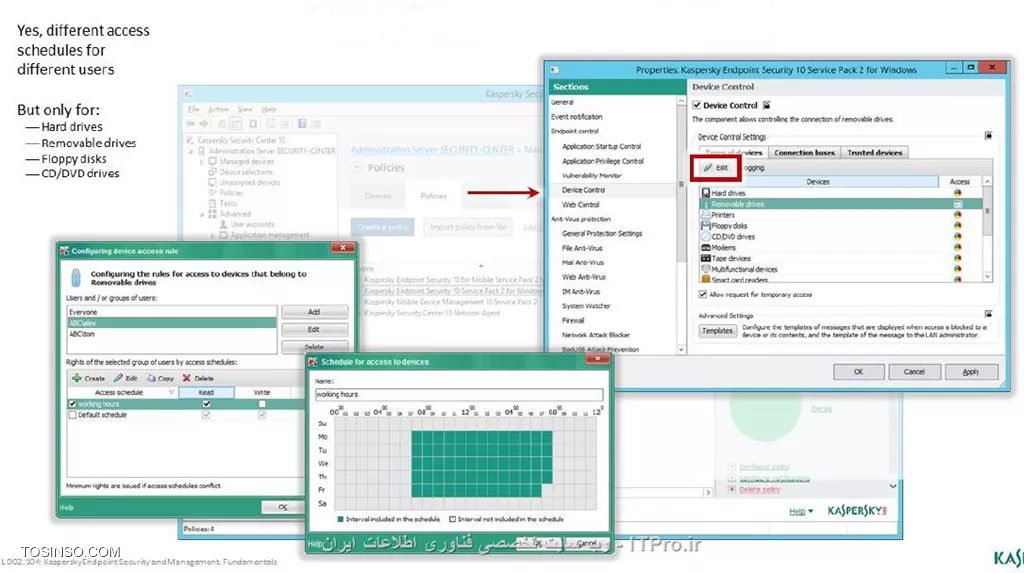Click the Managed devices tree icon
Image resolution: width=1024 pixels, height=573 pixels.
point(212,161)
